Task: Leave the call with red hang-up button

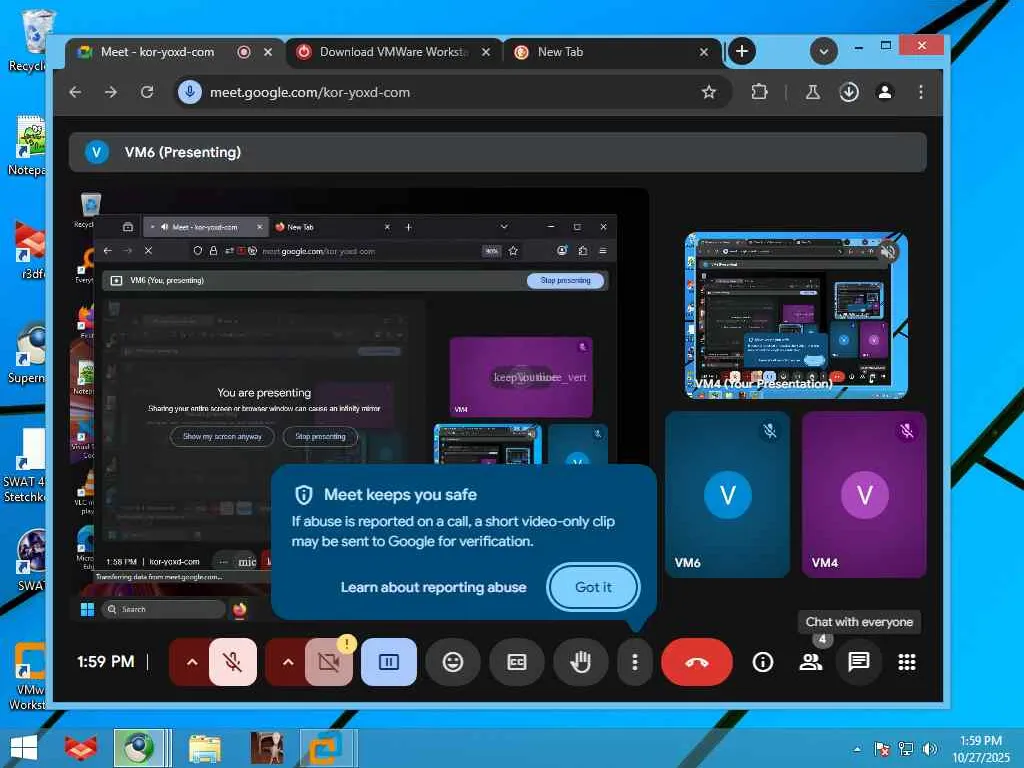Action: (697, 662)
